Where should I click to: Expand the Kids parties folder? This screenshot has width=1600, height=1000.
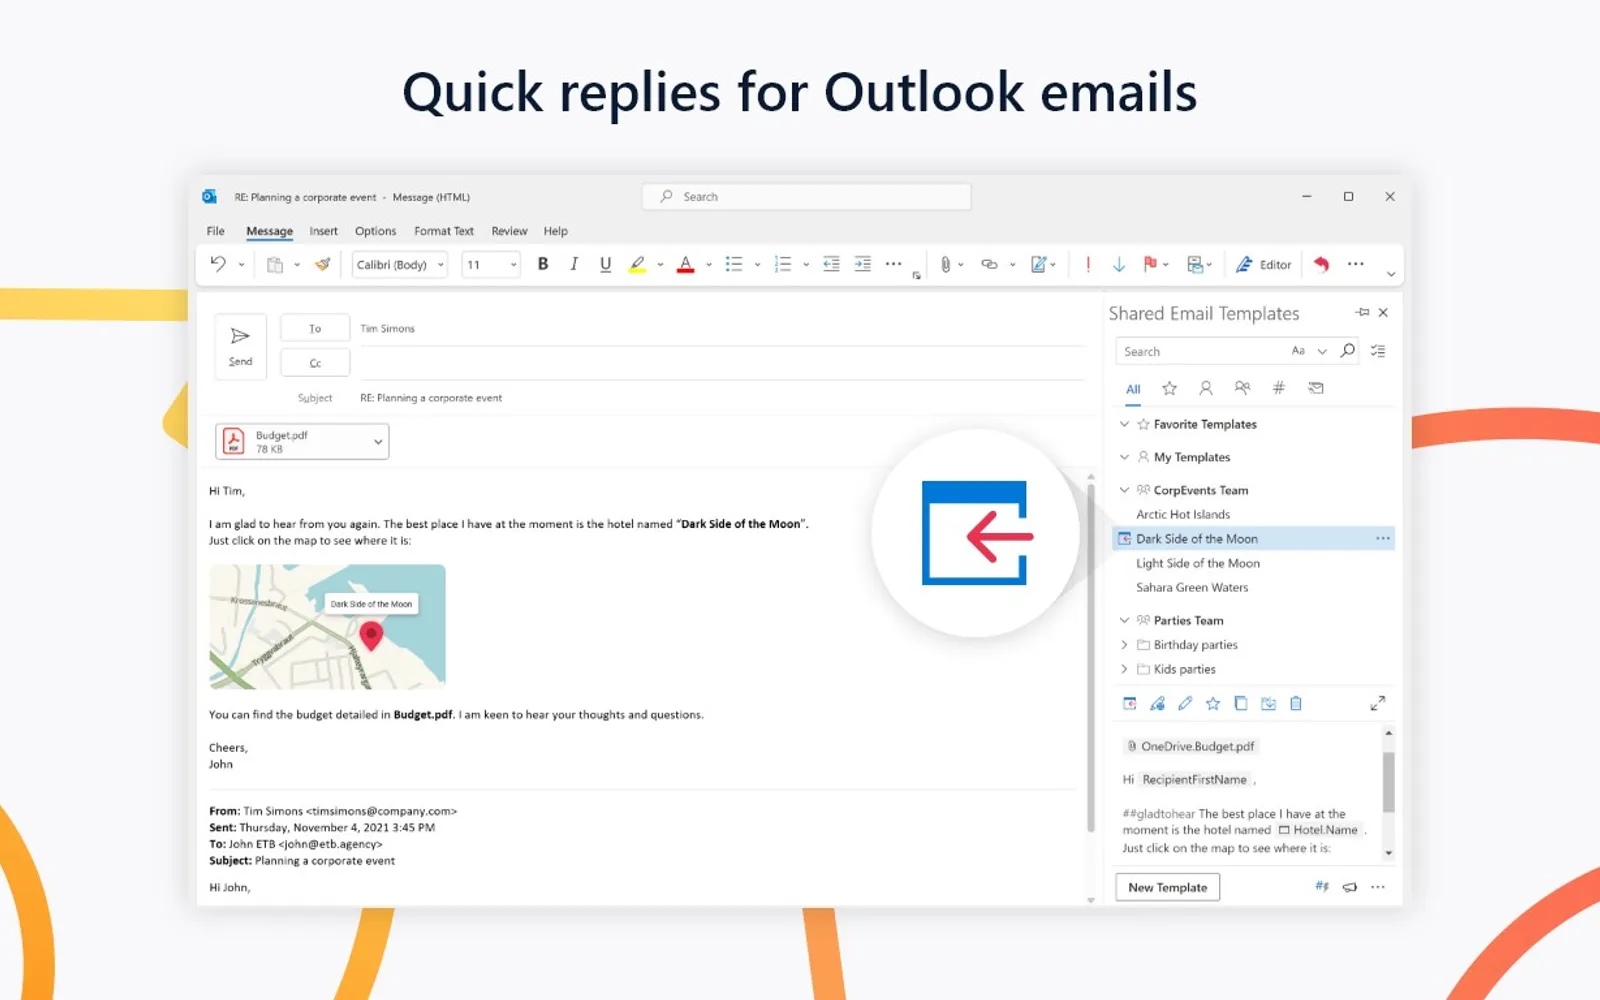click(1124, 669)
